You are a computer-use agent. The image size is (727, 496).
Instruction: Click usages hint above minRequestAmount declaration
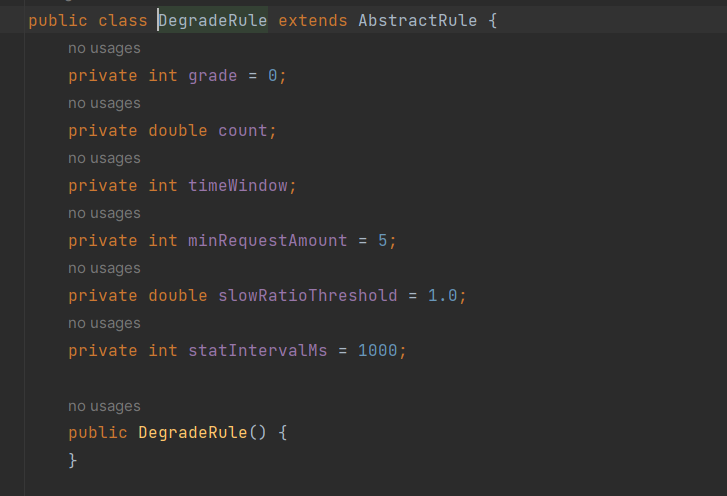[104, 213]
